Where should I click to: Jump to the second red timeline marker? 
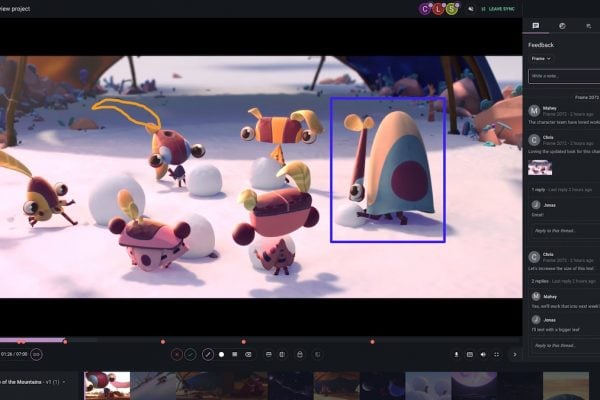(x=163, y=342)
